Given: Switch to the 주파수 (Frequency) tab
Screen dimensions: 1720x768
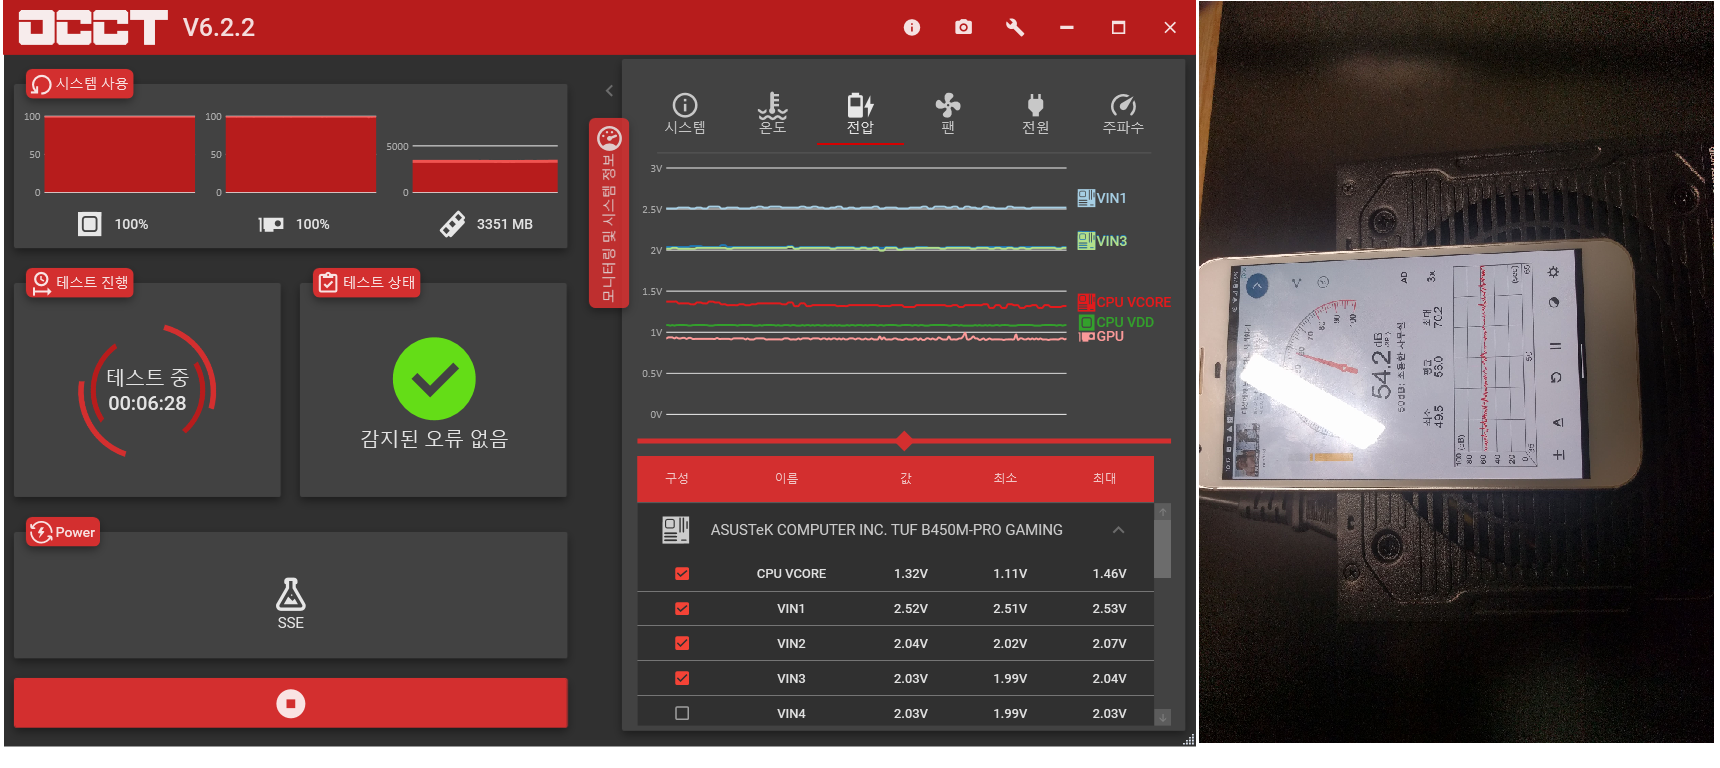Looking at the screenshot, I should click(x=1123, y=114).
